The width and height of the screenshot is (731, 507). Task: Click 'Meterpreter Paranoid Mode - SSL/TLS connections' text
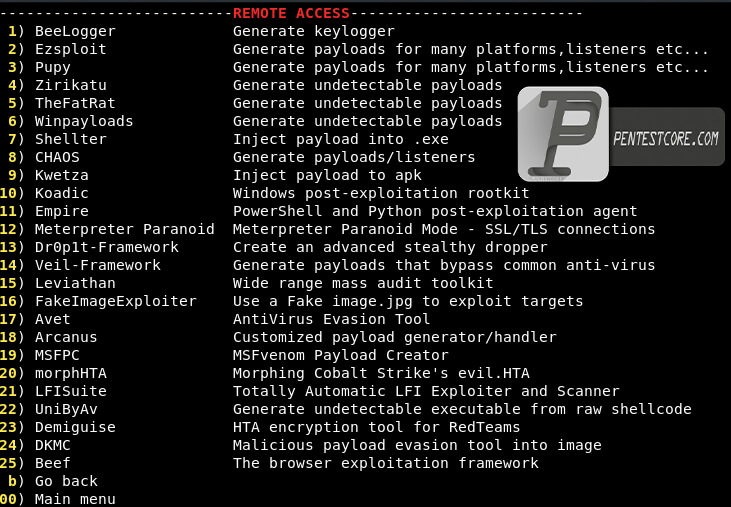[444, 229]
